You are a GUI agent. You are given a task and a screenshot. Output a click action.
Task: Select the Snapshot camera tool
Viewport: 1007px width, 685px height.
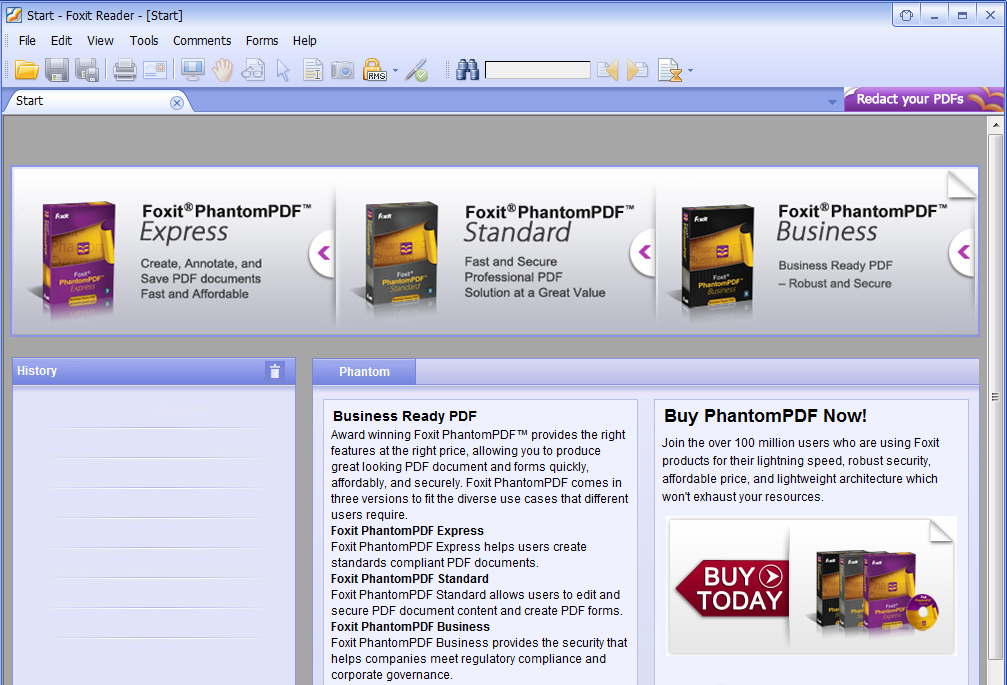point(342,70)
